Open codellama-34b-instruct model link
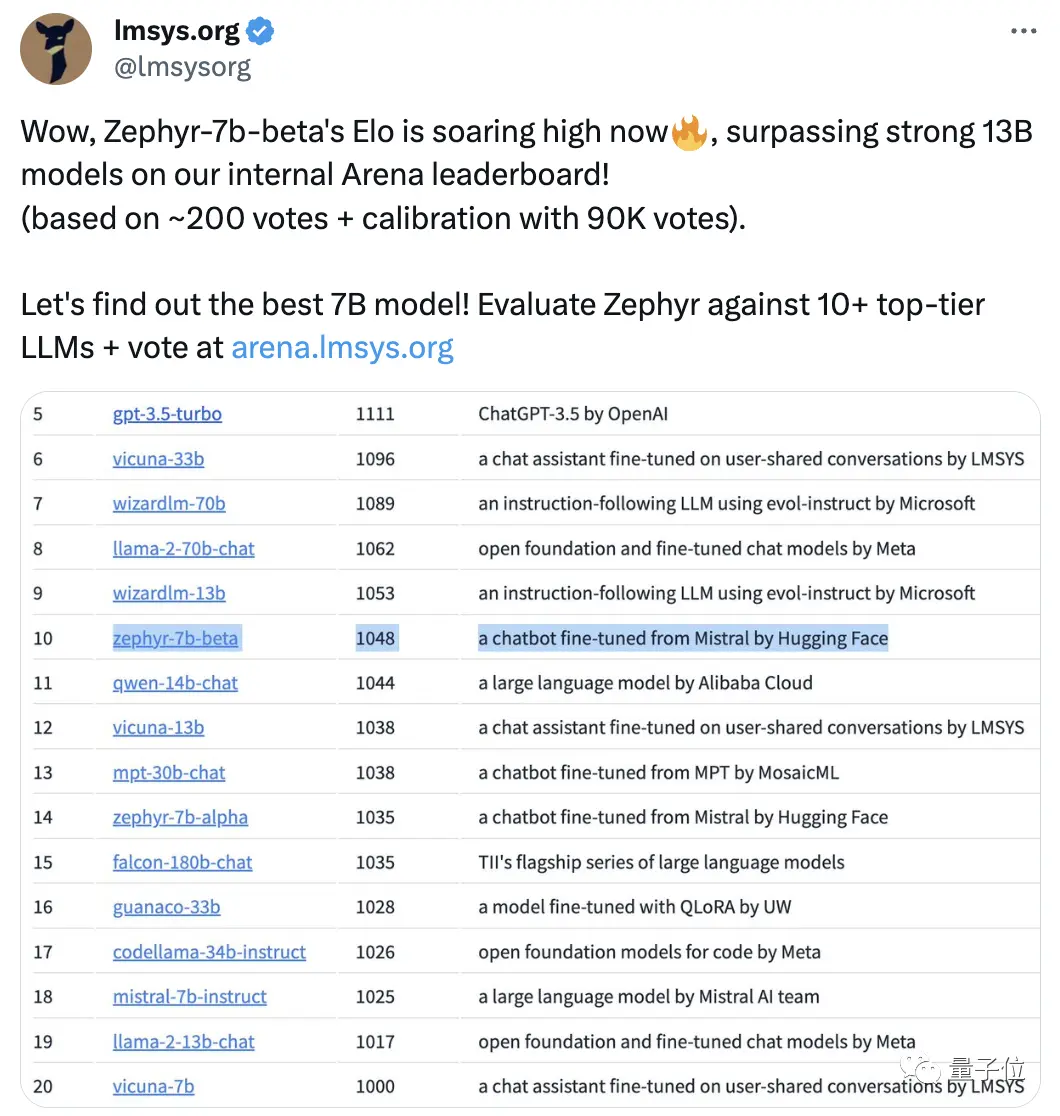Screen dimensions: 1060x1116 tap(209, 952)
